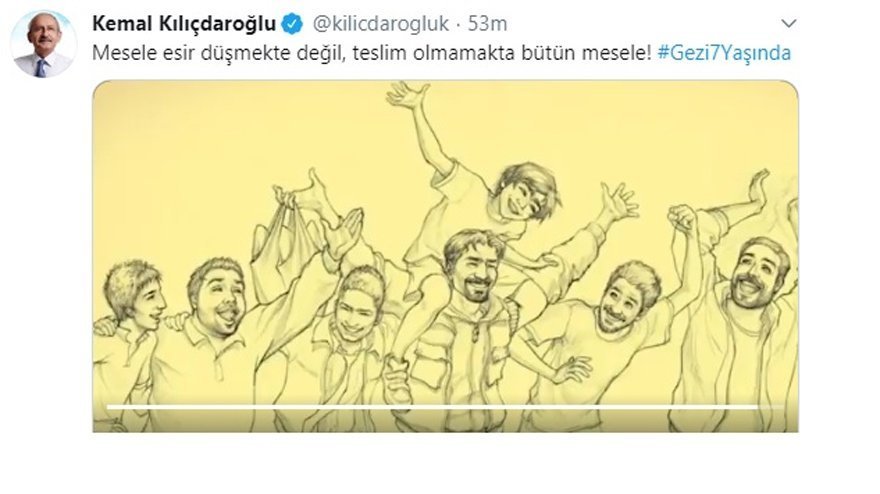Open the #Gezi7Yaşında hashtag link
The height and width of the screenshot is (494, 880).
(724, 53)
